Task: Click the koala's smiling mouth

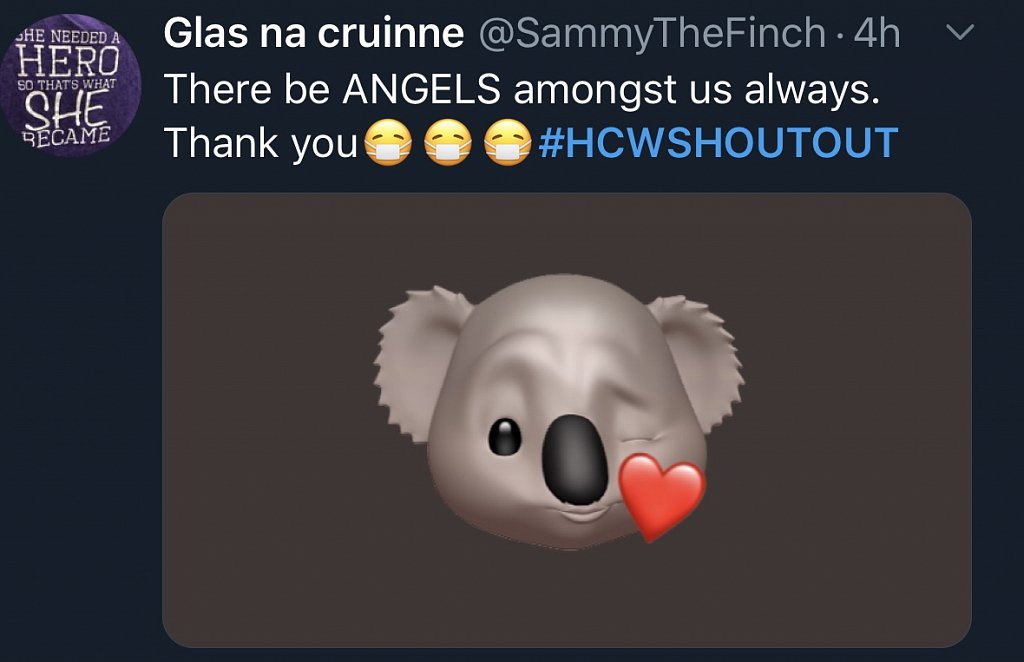Action: point(583,511)
